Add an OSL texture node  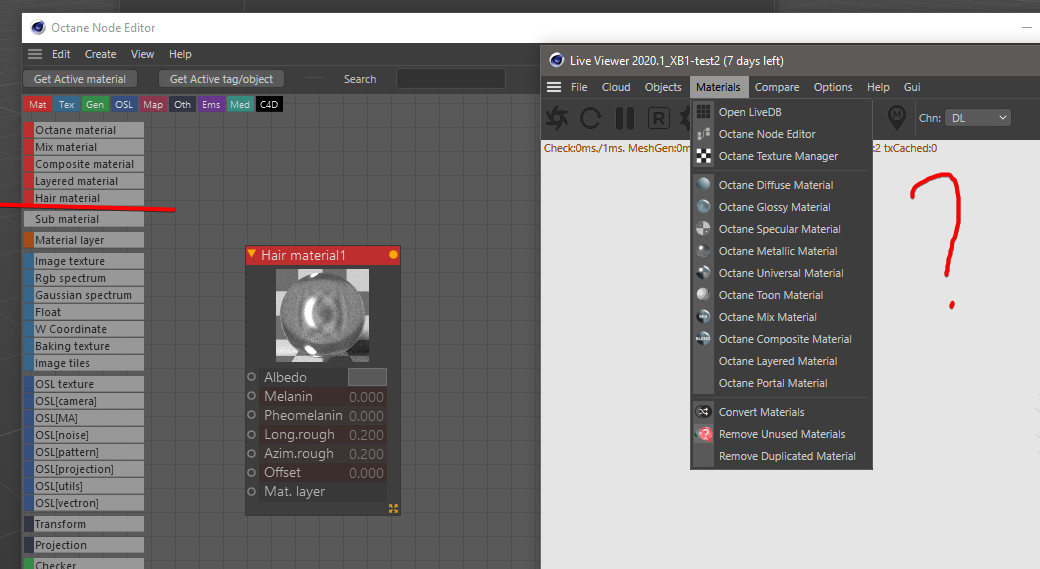84,383
